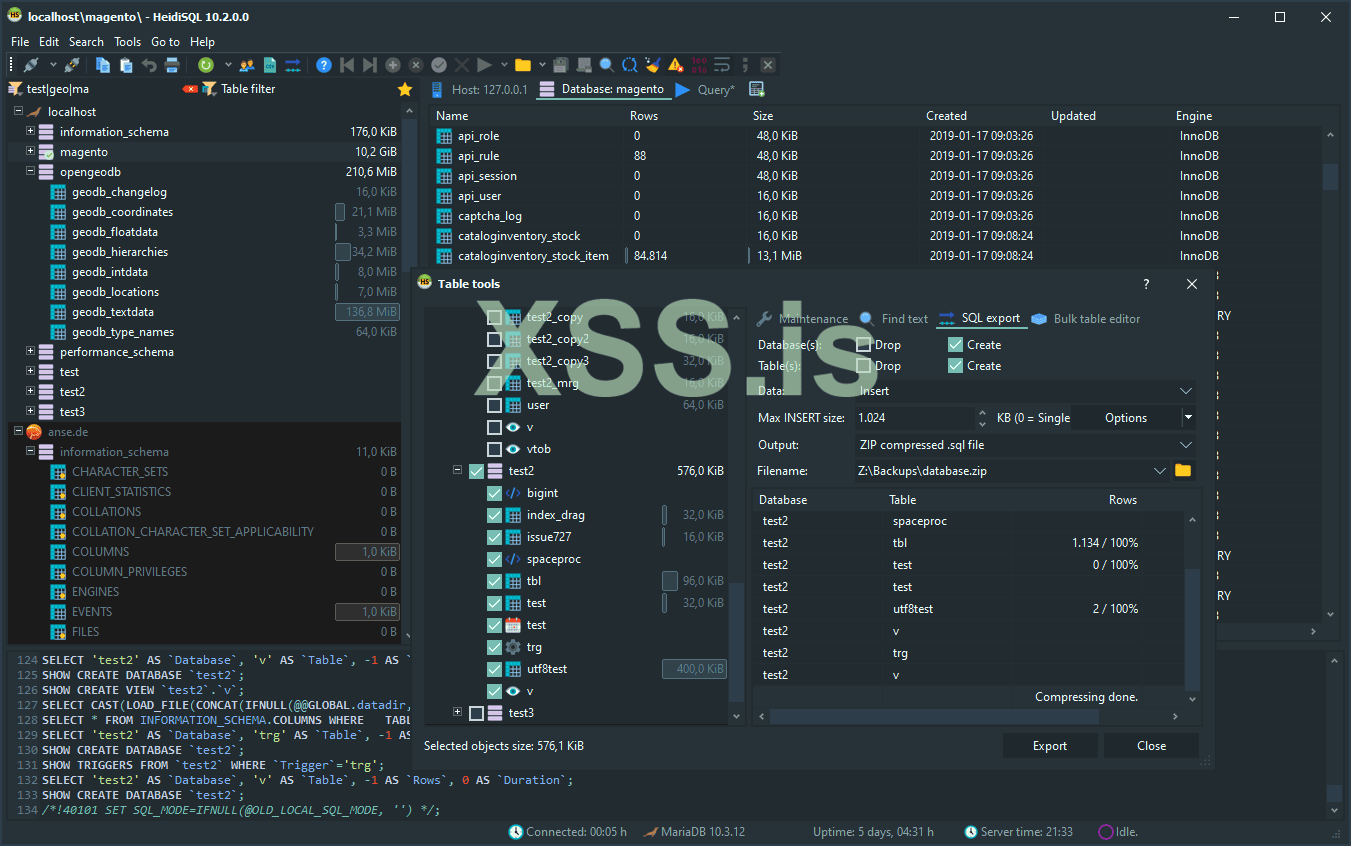Check the user table checkbox
This screenshot has height=846, width=1351.
pyautogui.click(x=494, y=405)
